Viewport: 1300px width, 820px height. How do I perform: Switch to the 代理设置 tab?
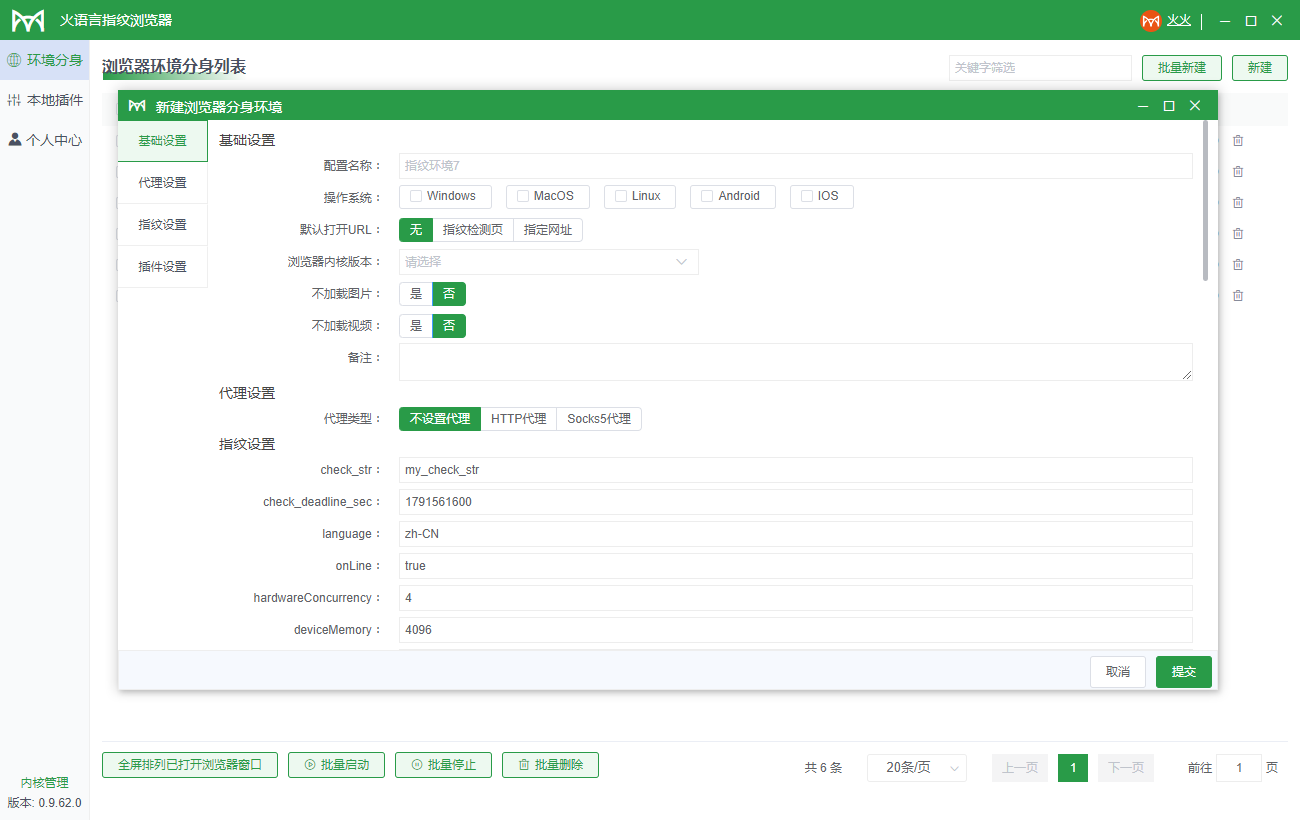click(162, 183)
